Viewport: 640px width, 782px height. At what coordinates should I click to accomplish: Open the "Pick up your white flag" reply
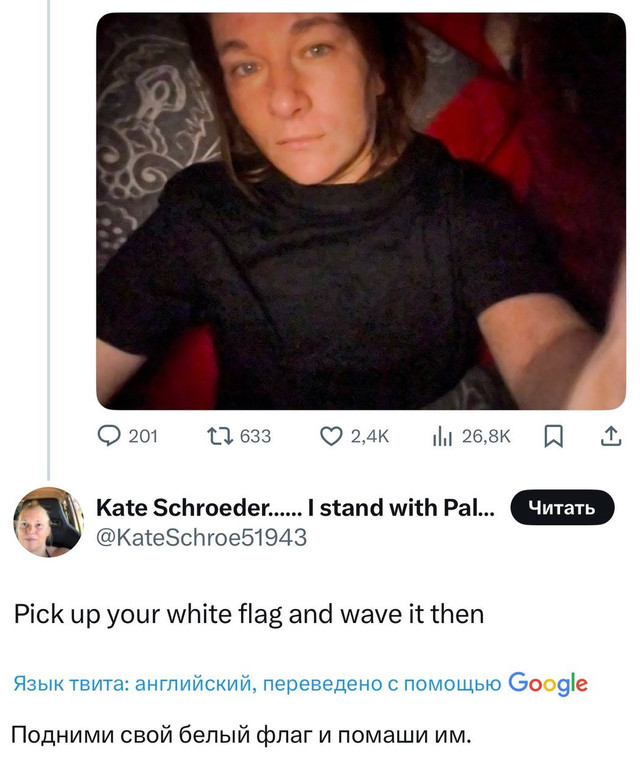(x=249, y=614)
